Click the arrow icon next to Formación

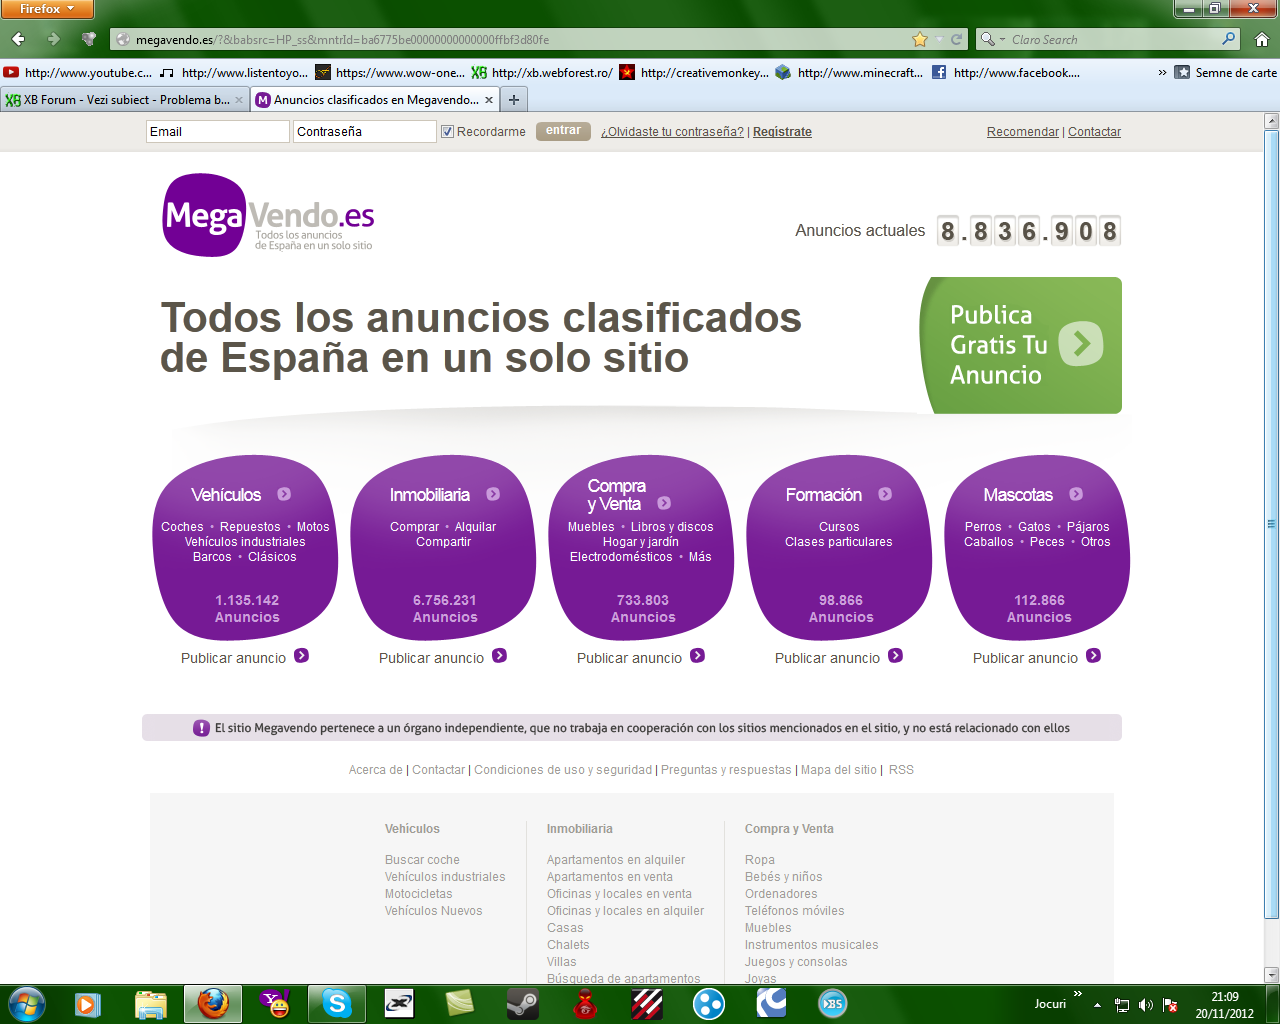[x=885, y=494]
